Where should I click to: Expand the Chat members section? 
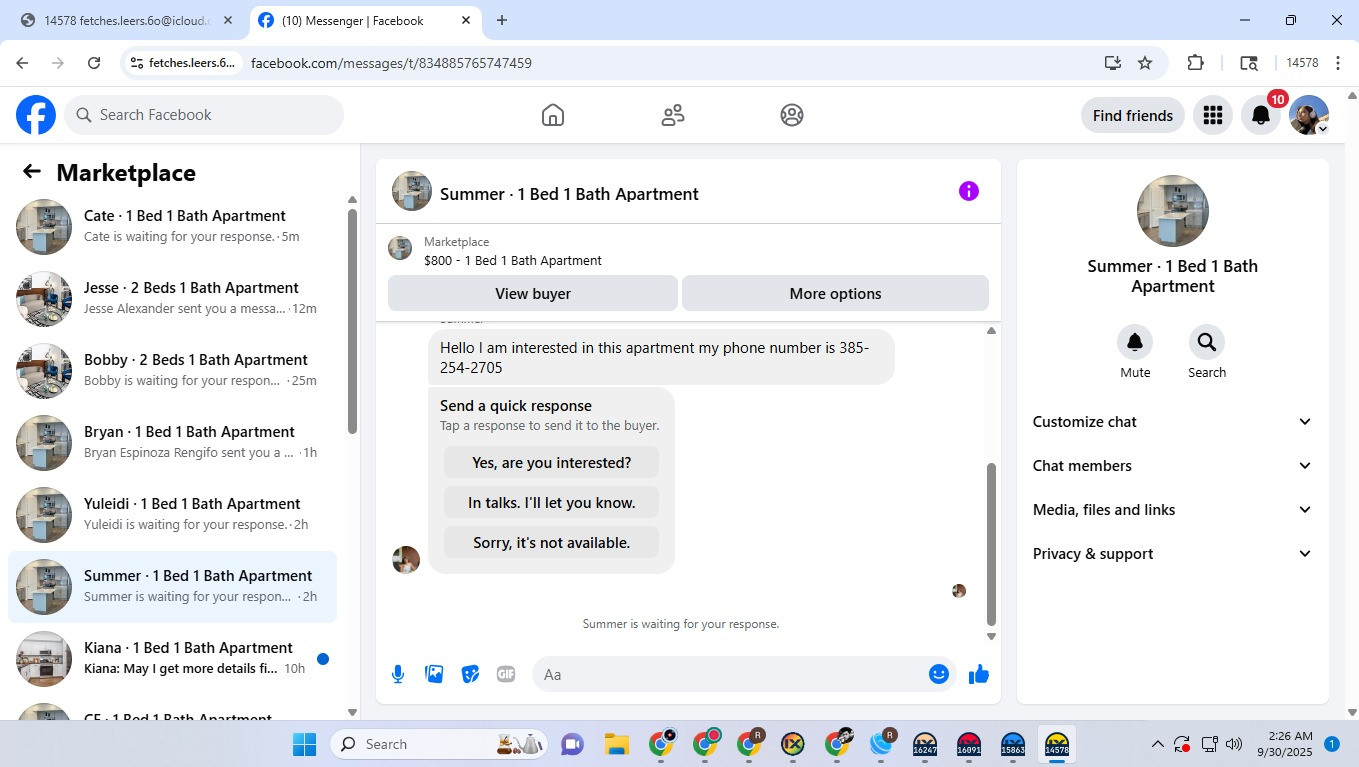point(1173,466)
